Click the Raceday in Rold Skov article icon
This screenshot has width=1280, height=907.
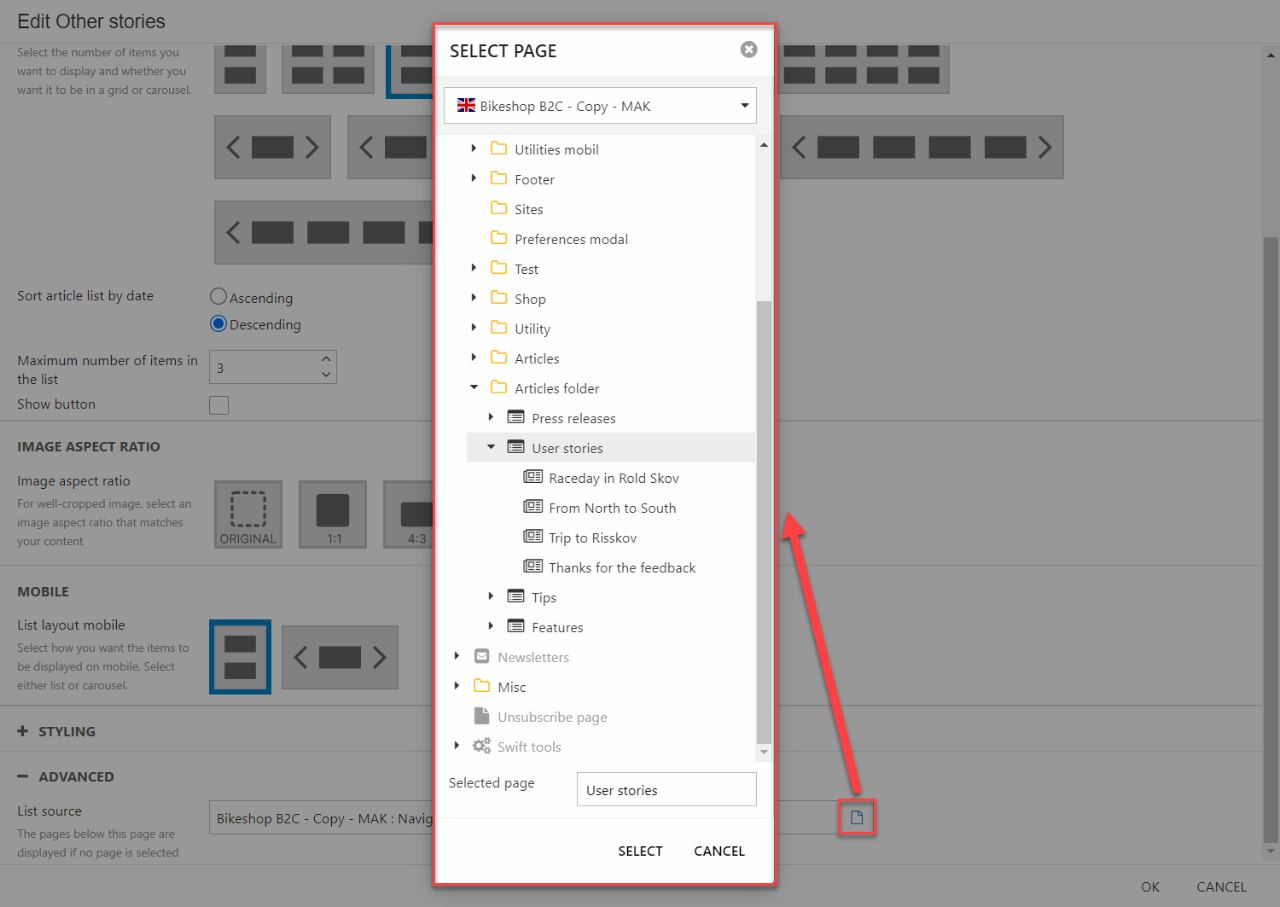[x=533, y=478]
